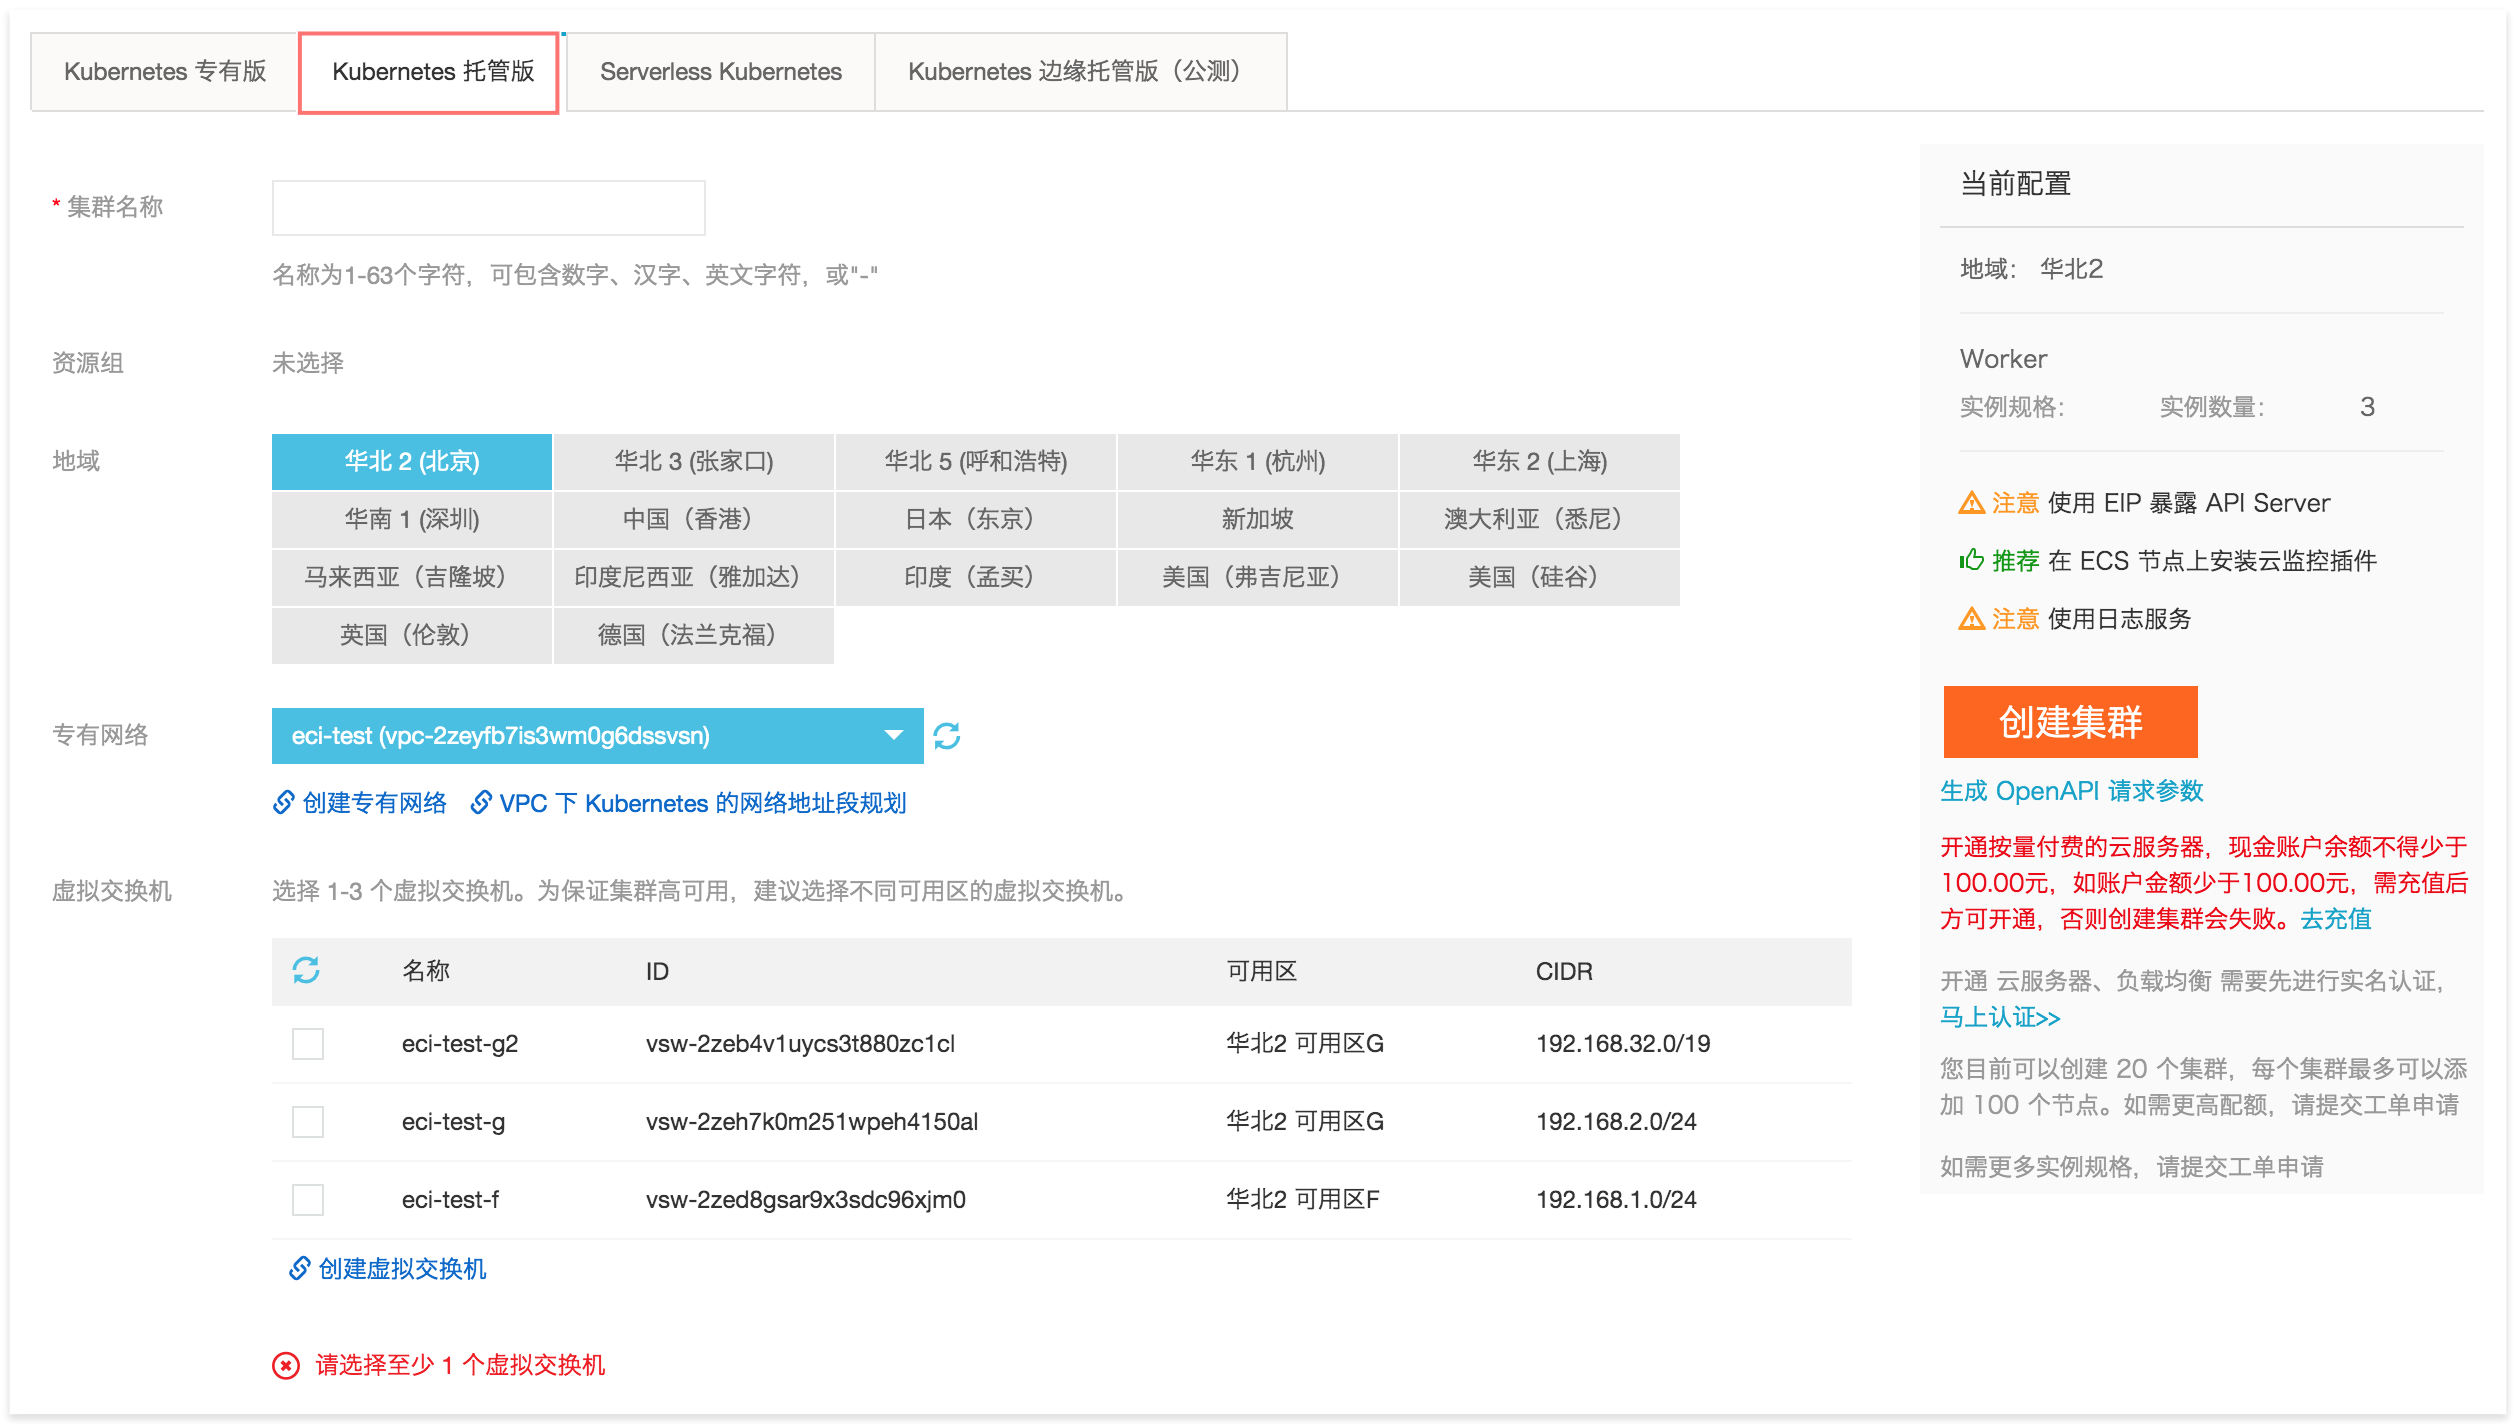
Task: Select region 华北 5 (呼和浩特)
Action: (x=975, y=461)
